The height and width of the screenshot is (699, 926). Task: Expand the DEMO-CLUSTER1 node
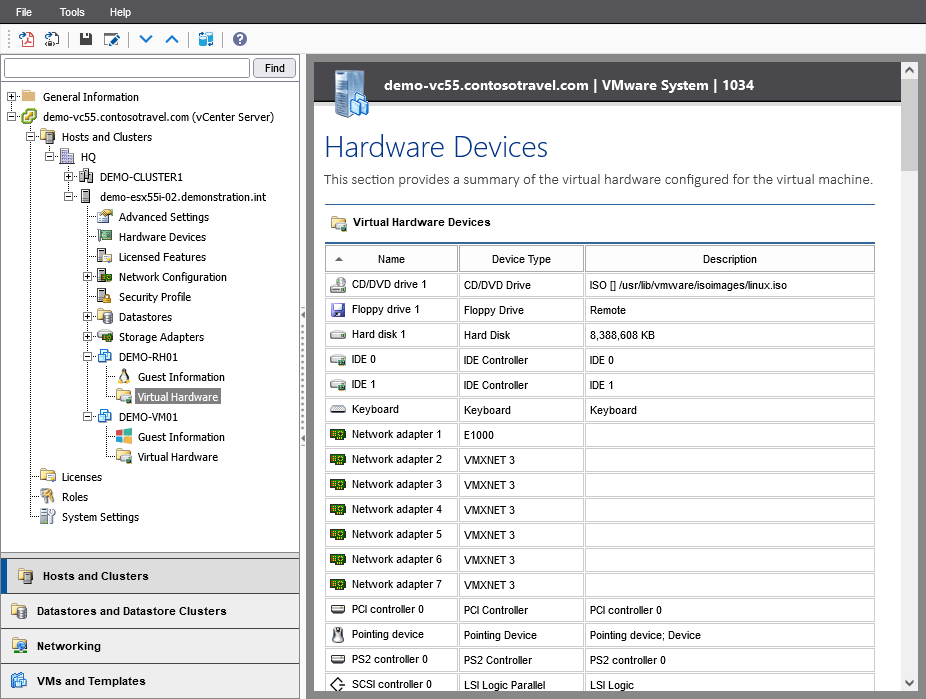pyautogui.click(x=69, y=176)
